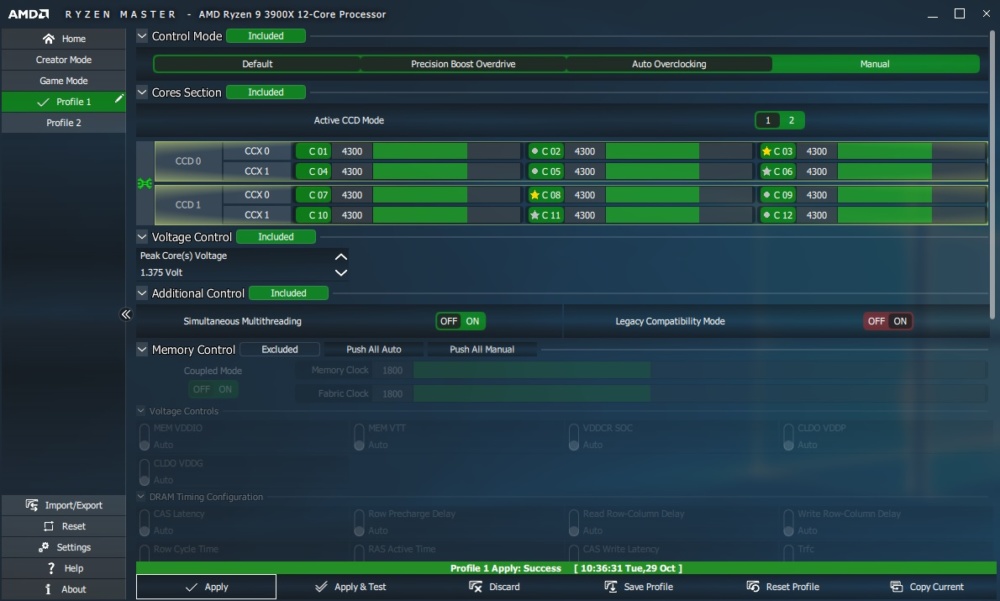This screenshot has width=1000, height=601.
Task: Open Settings gear icon
Action: point(43,547)
